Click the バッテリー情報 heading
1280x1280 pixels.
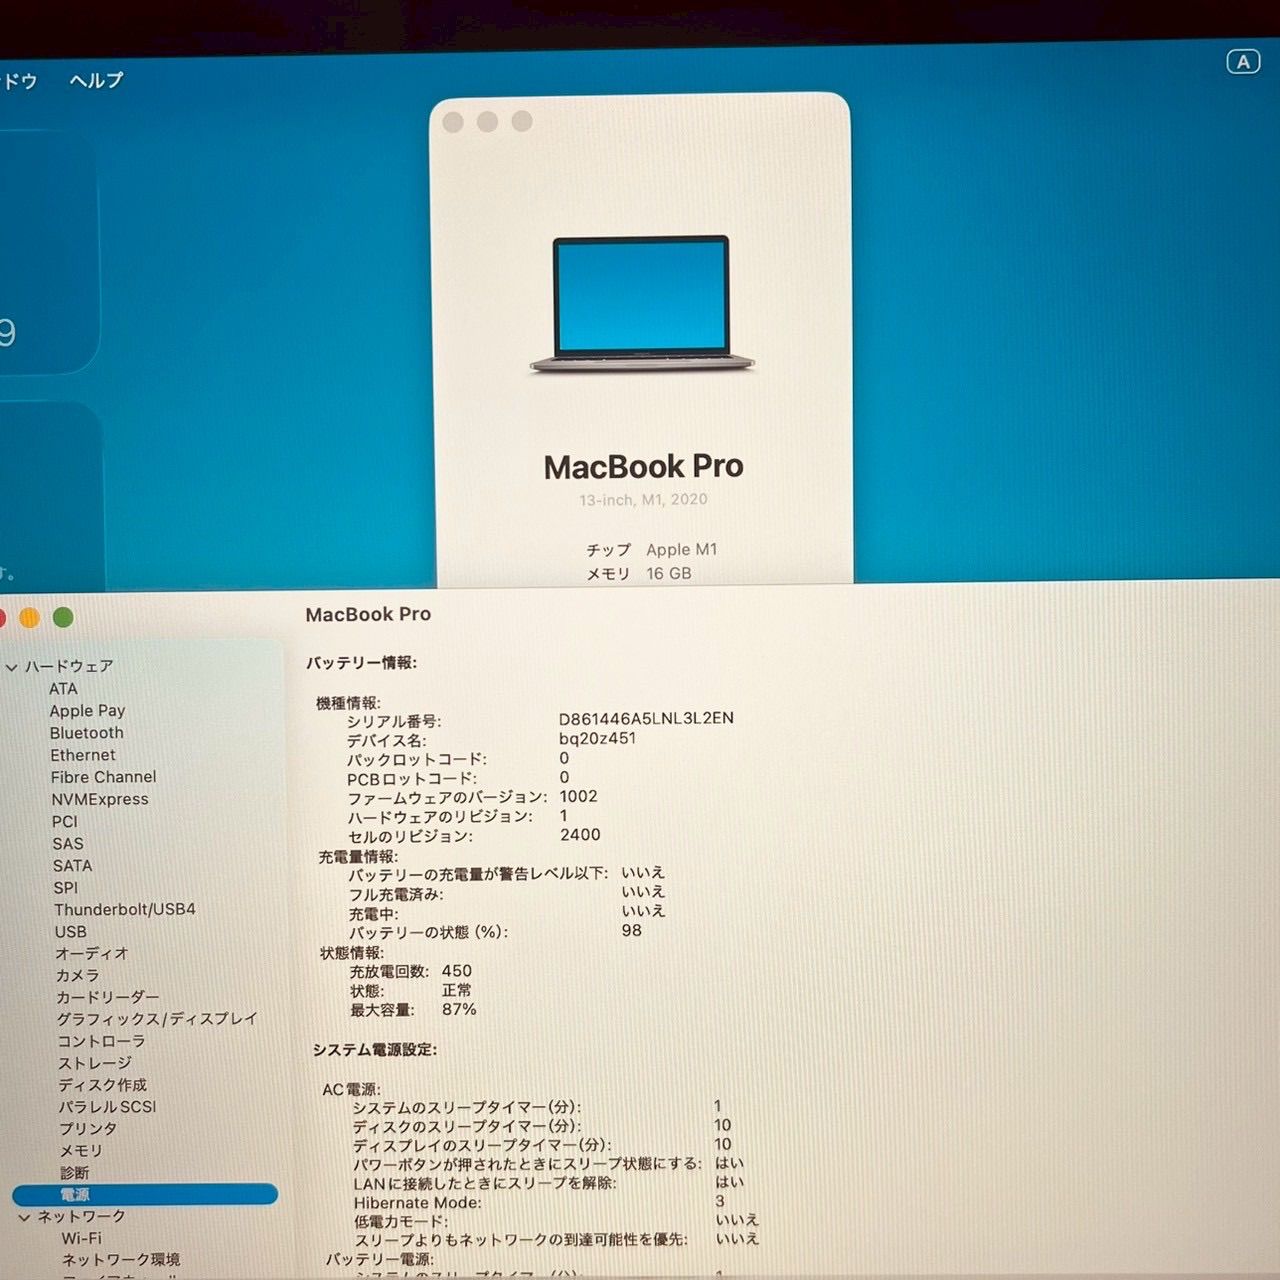point(361,663)
